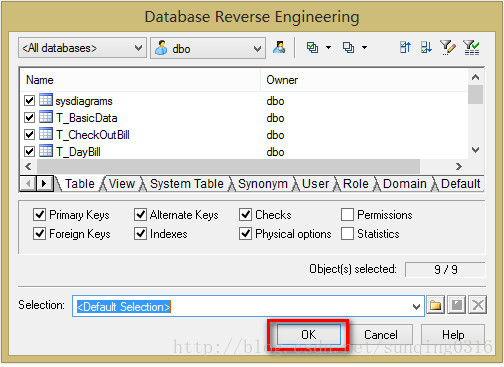
Task: Click the Delete selection X icon
Action: coord(478,305)
